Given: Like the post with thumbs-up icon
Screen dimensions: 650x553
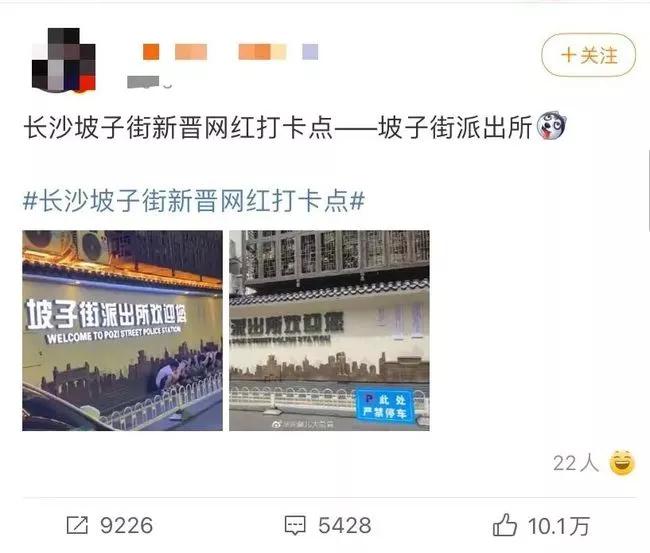Looking at the screenshot, I should click(504, 525).
